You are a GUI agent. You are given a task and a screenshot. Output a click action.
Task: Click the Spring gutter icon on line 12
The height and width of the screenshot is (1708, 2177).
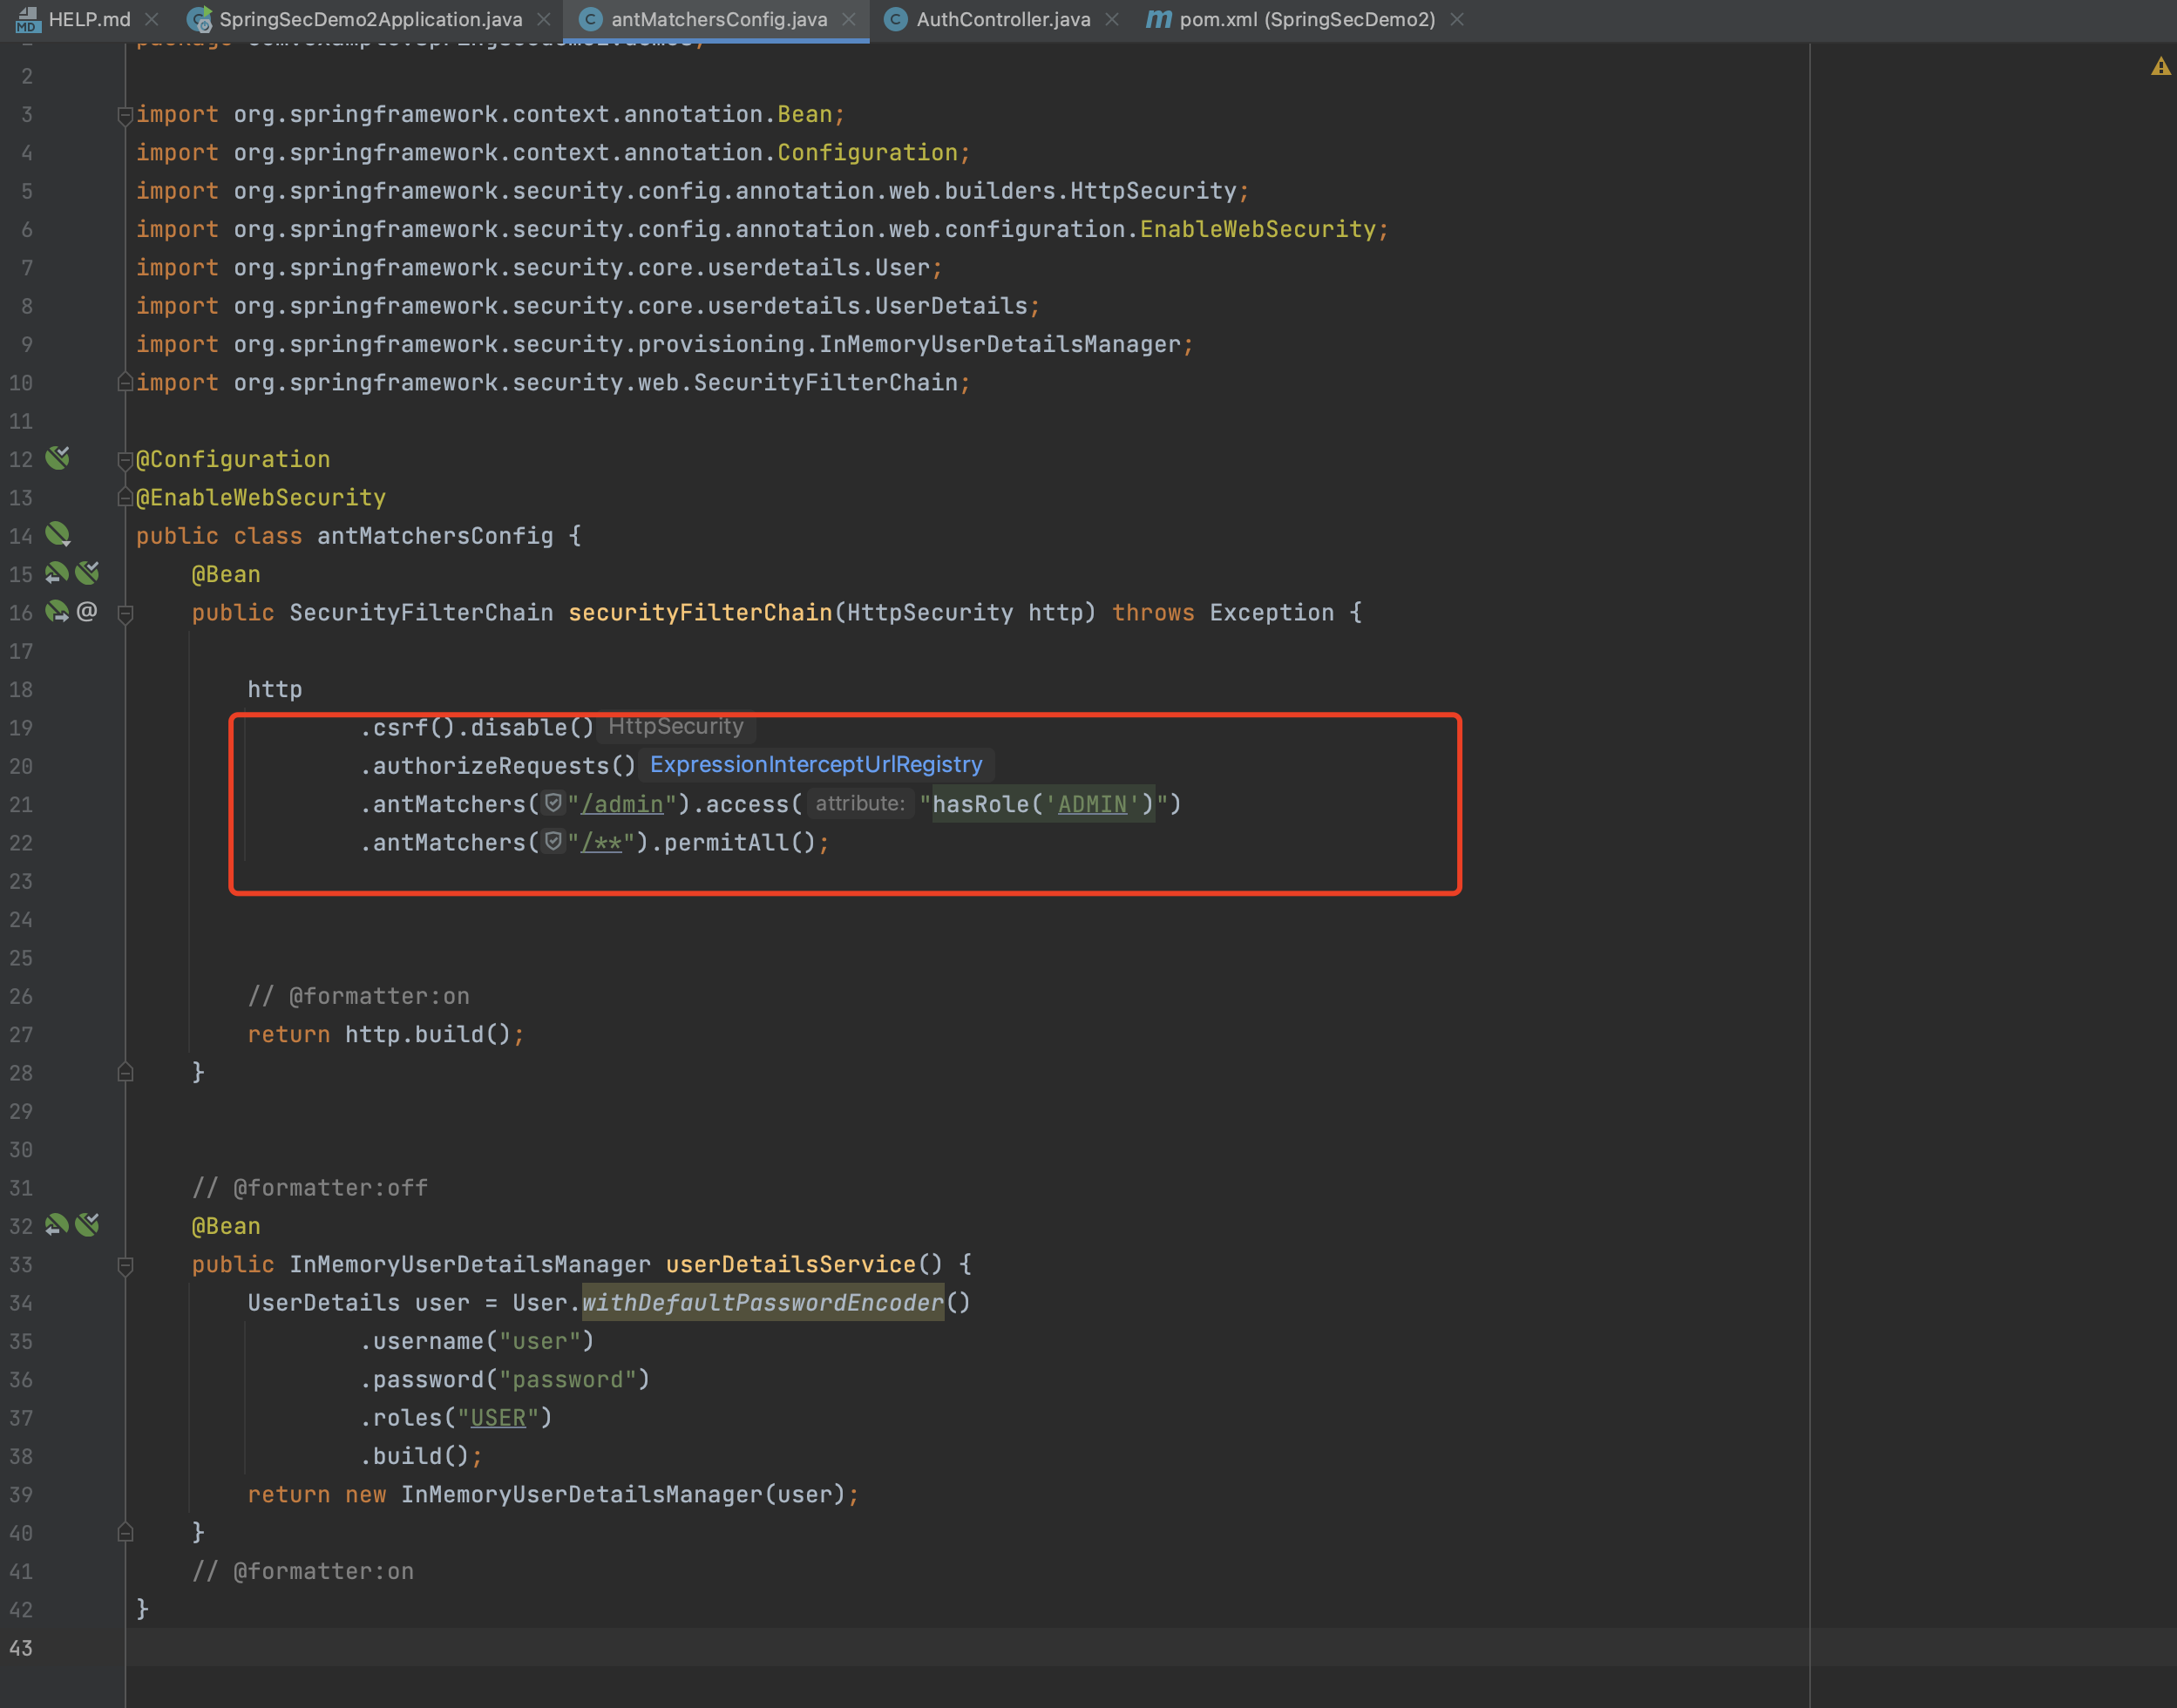[58, 458]
